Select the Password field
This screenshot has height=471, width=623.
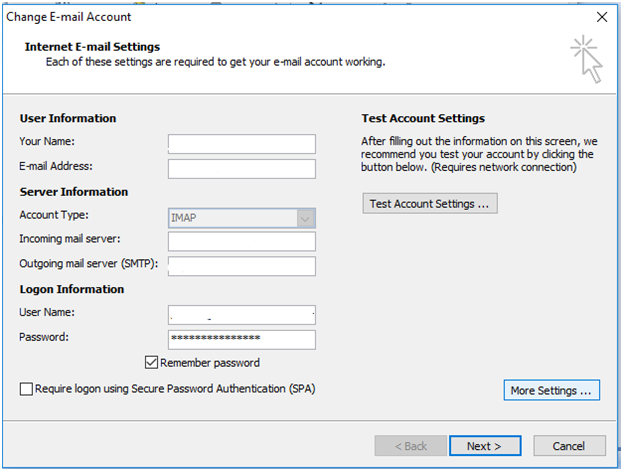(x=242, y=339)
